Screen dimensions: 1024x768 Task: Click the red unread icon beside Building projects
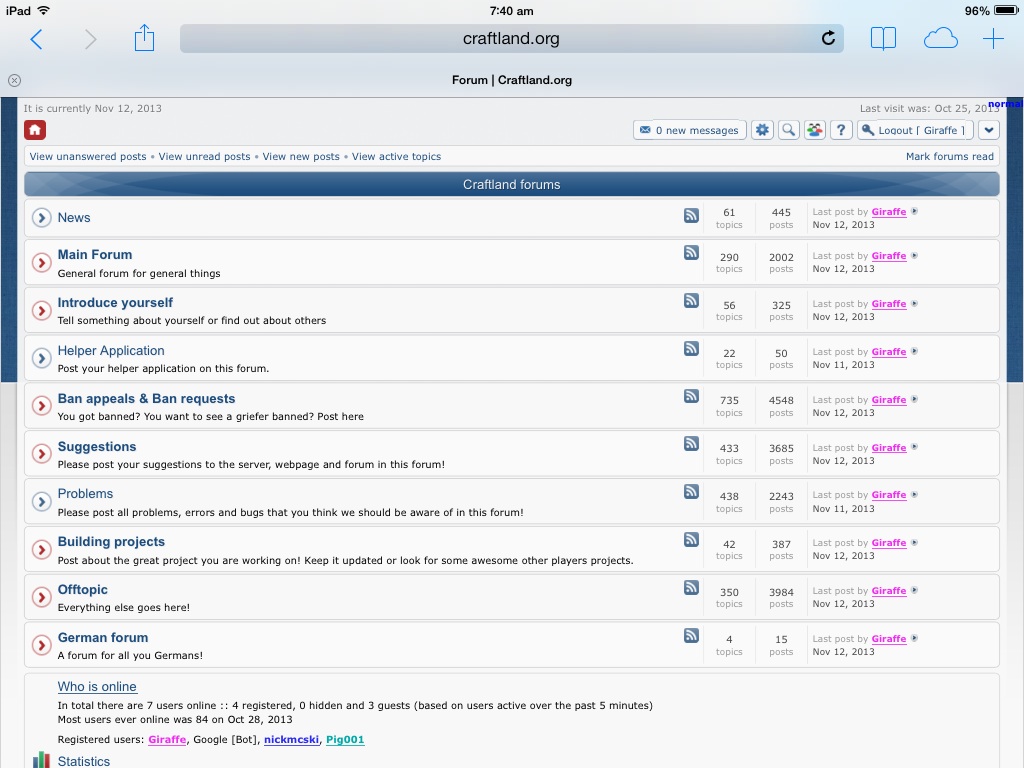[41, 549]
